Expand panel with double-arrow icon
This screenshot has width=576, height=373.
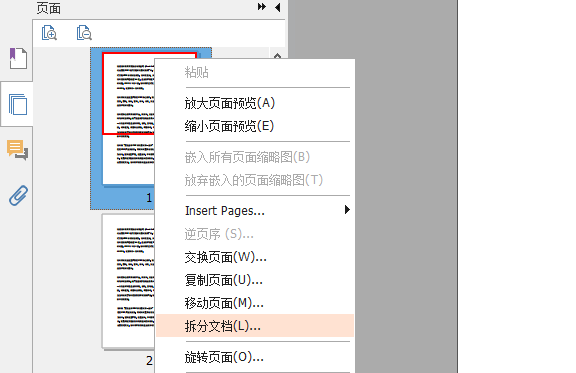click(x=262, y=7)
